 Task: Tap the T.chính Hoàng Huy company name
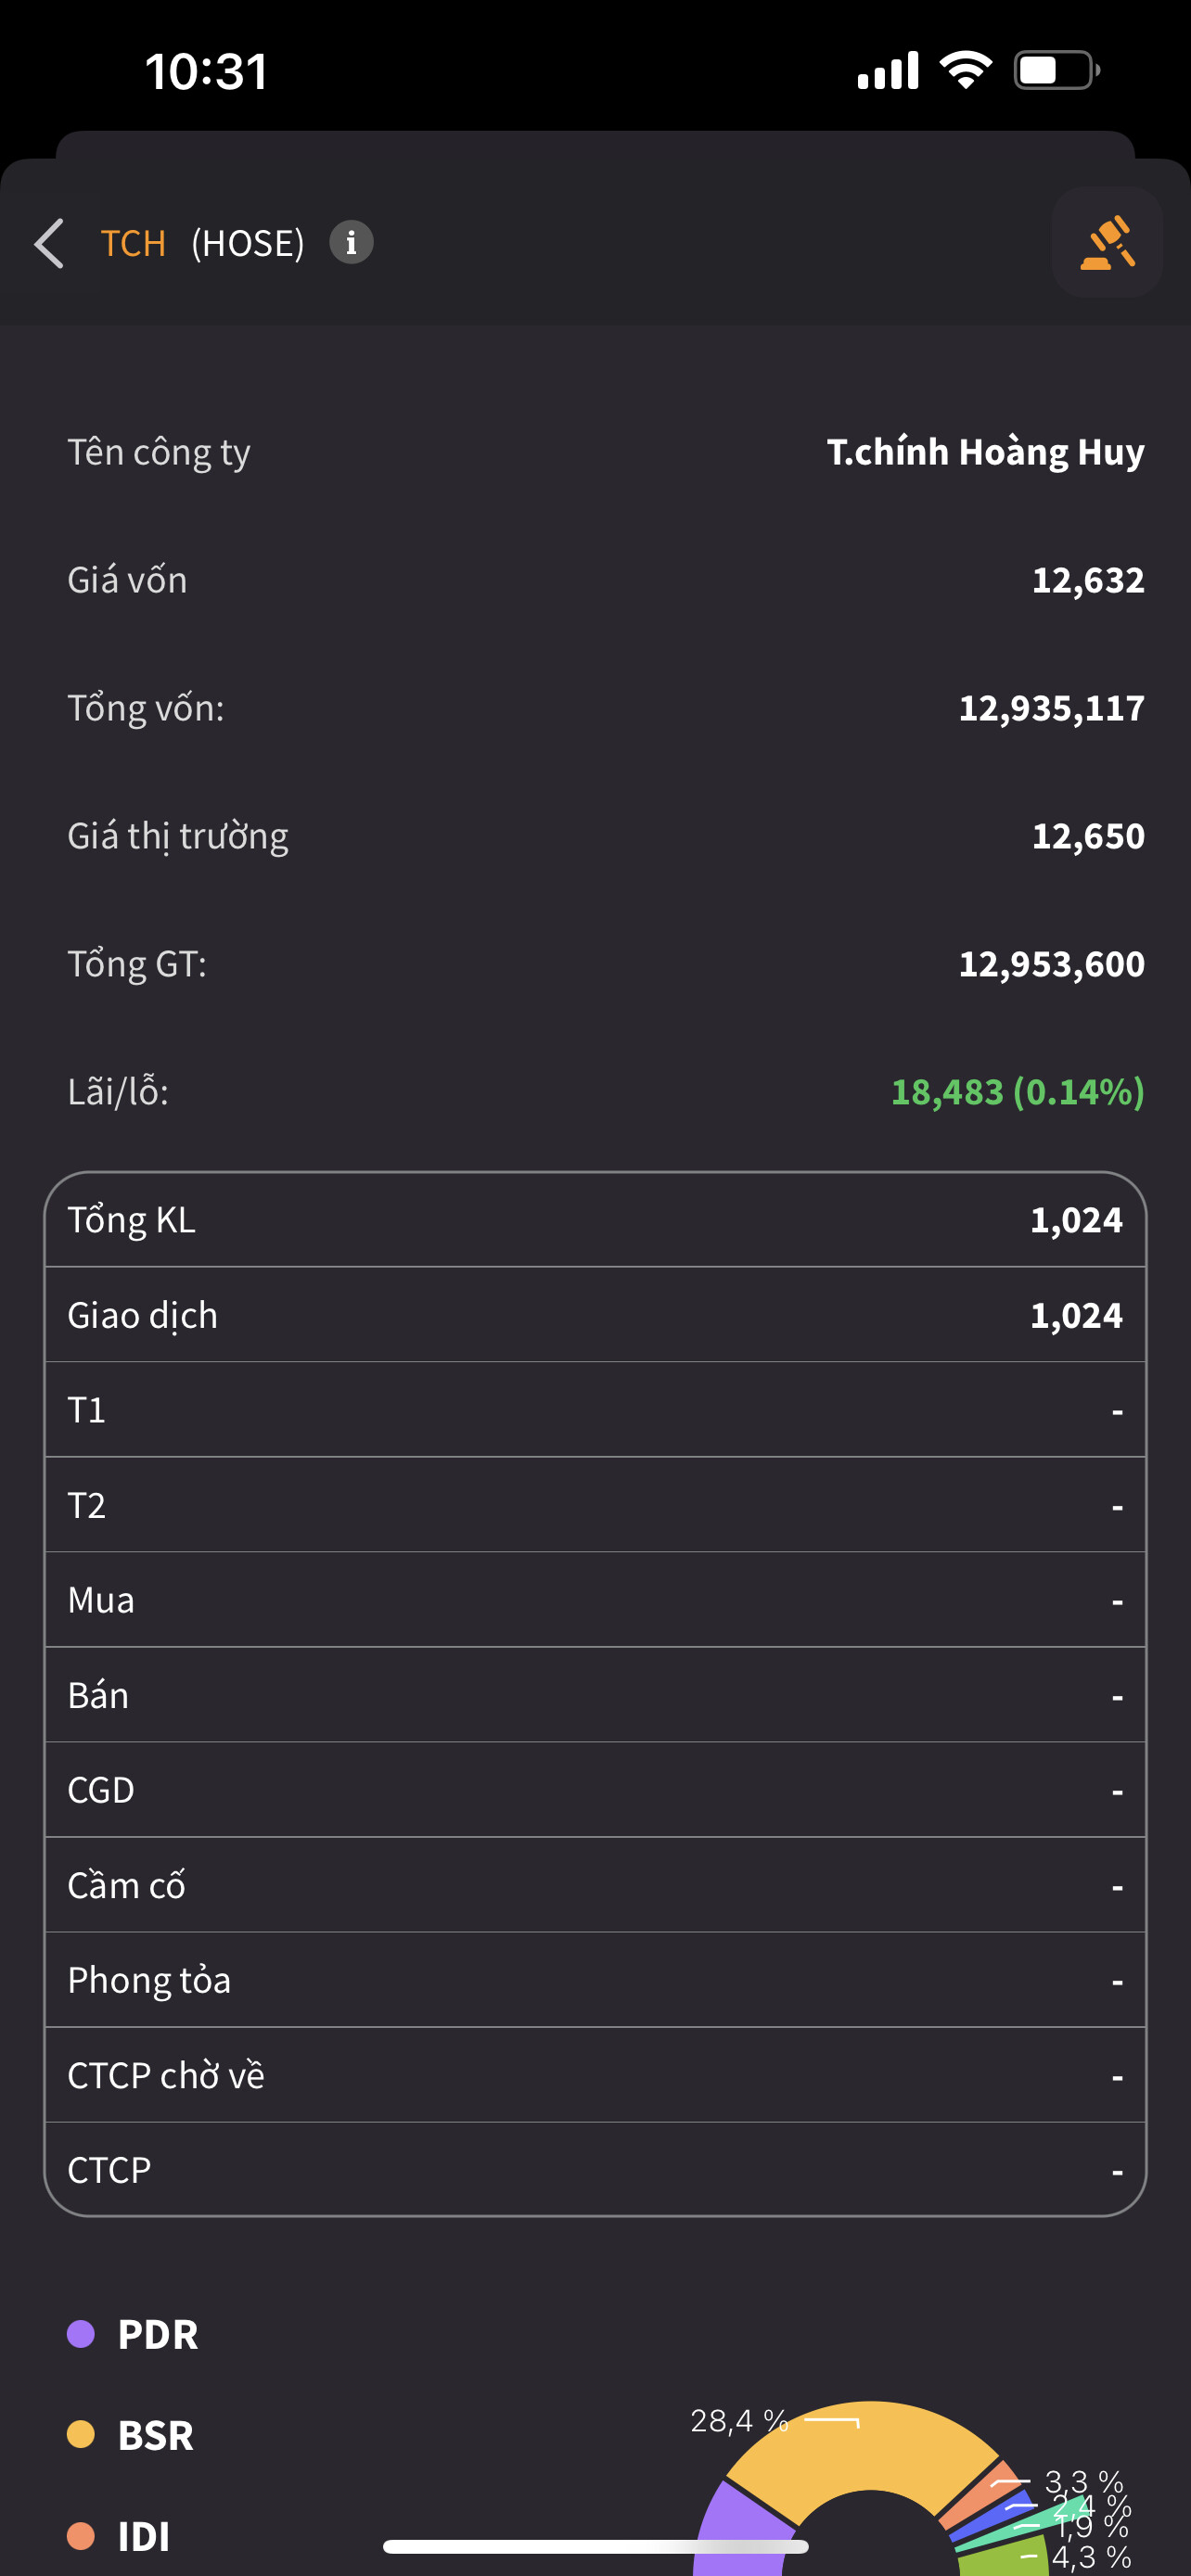985,452
